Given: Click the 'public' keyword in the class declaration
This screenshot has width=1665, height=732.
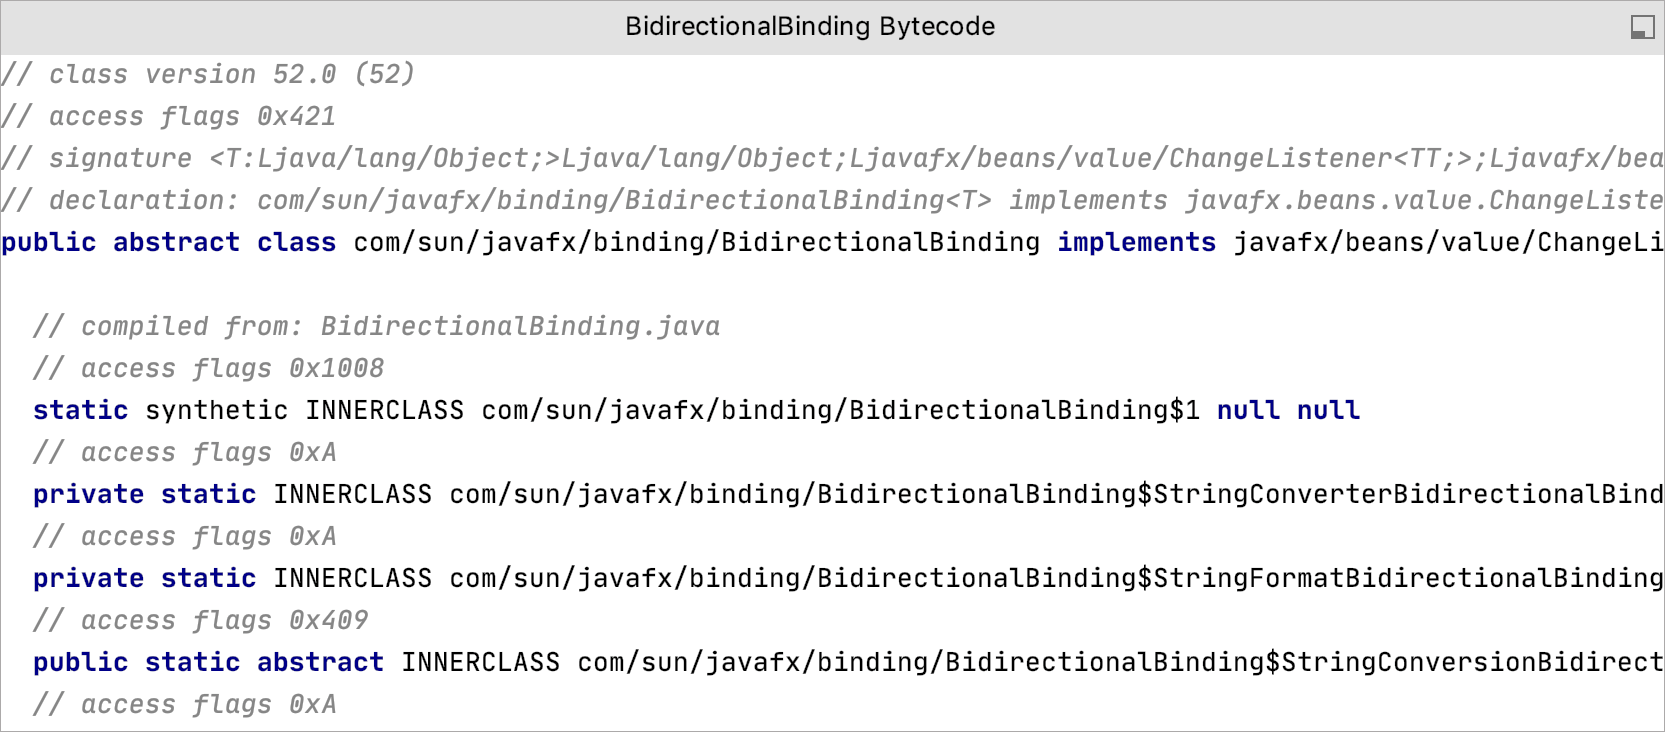Looking at the screenshot, I should (x=49, y=243).
